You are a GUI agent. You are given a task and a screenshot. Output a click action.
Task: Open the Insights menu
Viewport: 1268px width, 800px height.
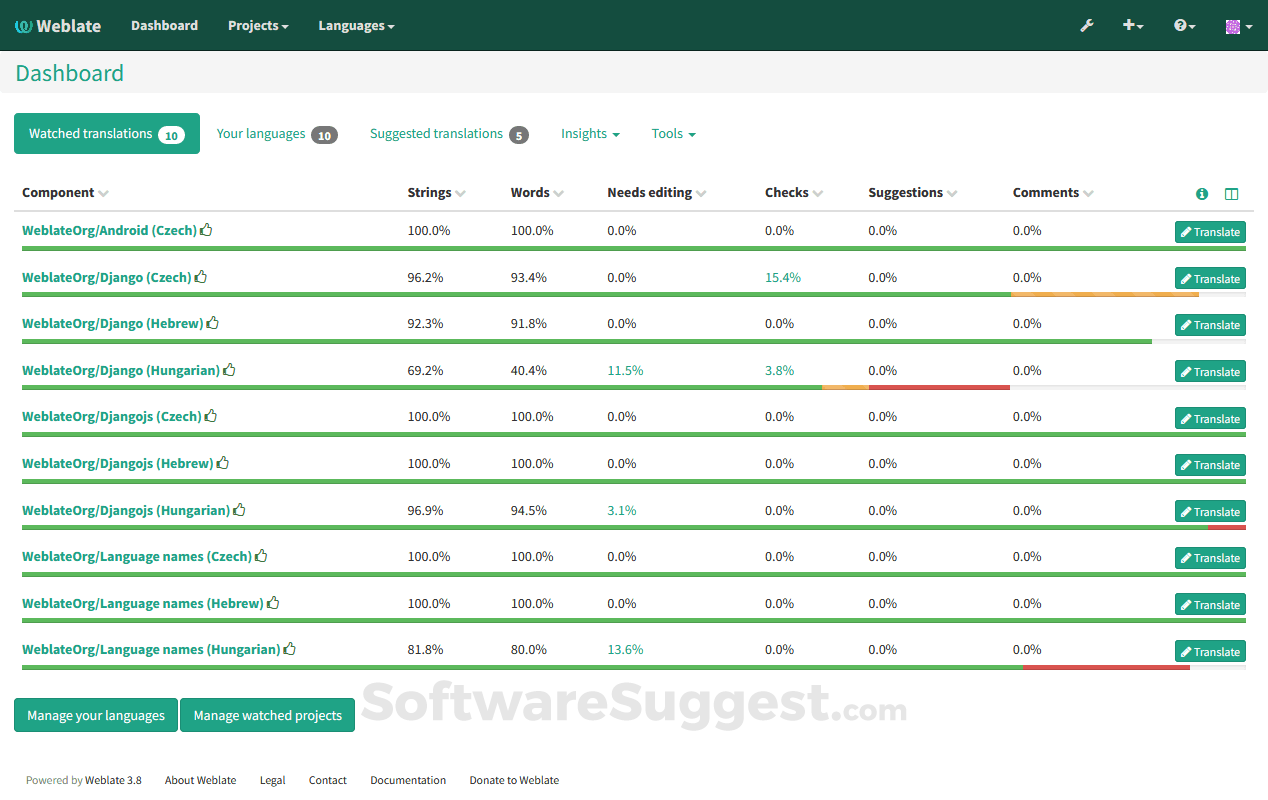click(x=589, y=133)
